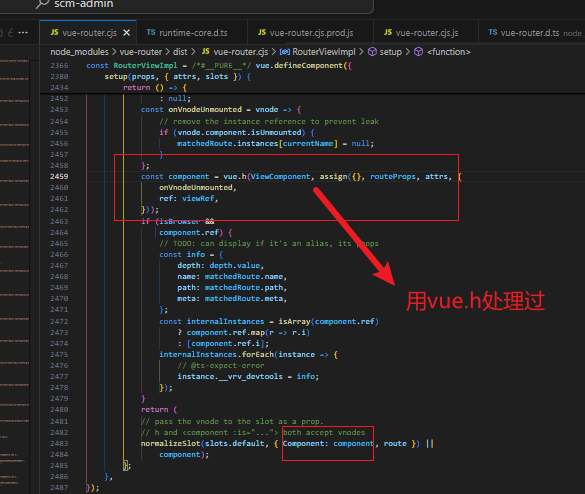
Task: Click the setup method cube icon
Action: tap(372, 51)
